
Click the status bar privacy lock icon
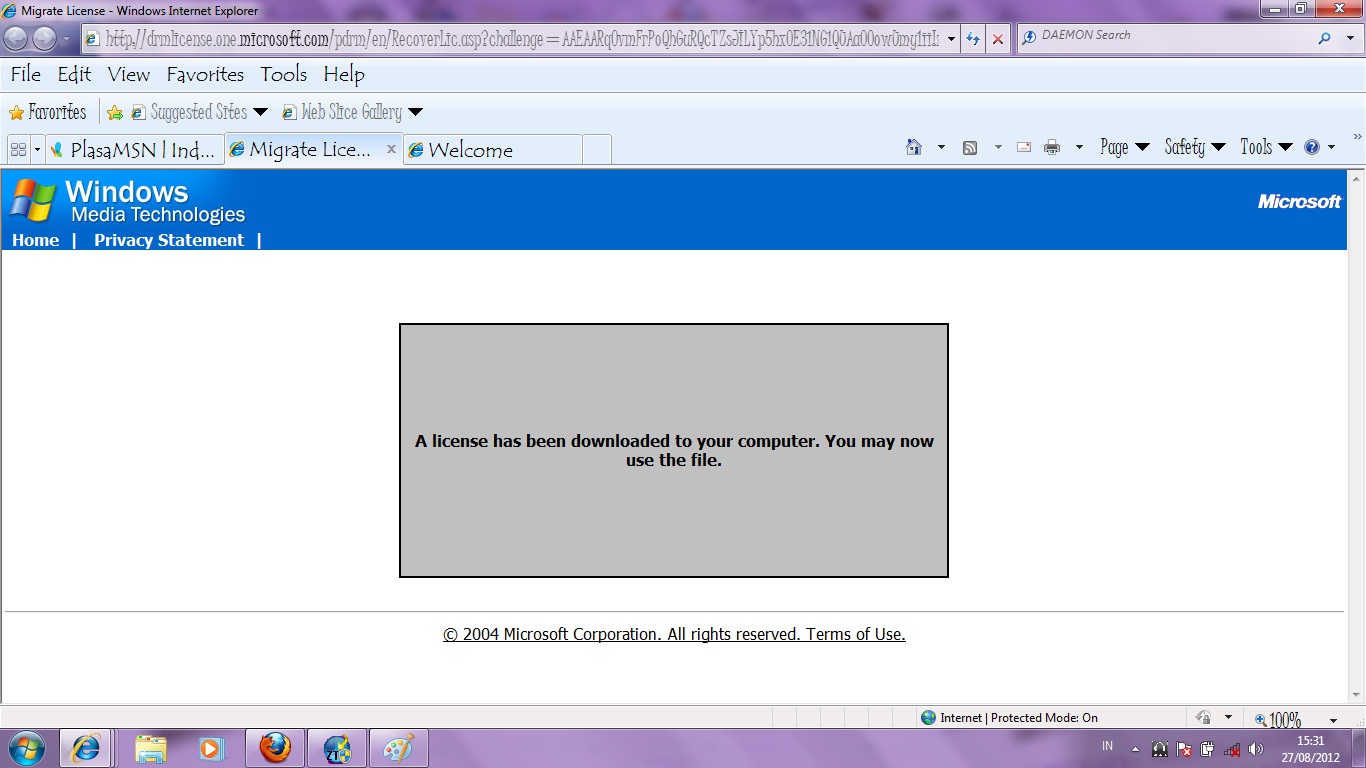click(1203, 717)
